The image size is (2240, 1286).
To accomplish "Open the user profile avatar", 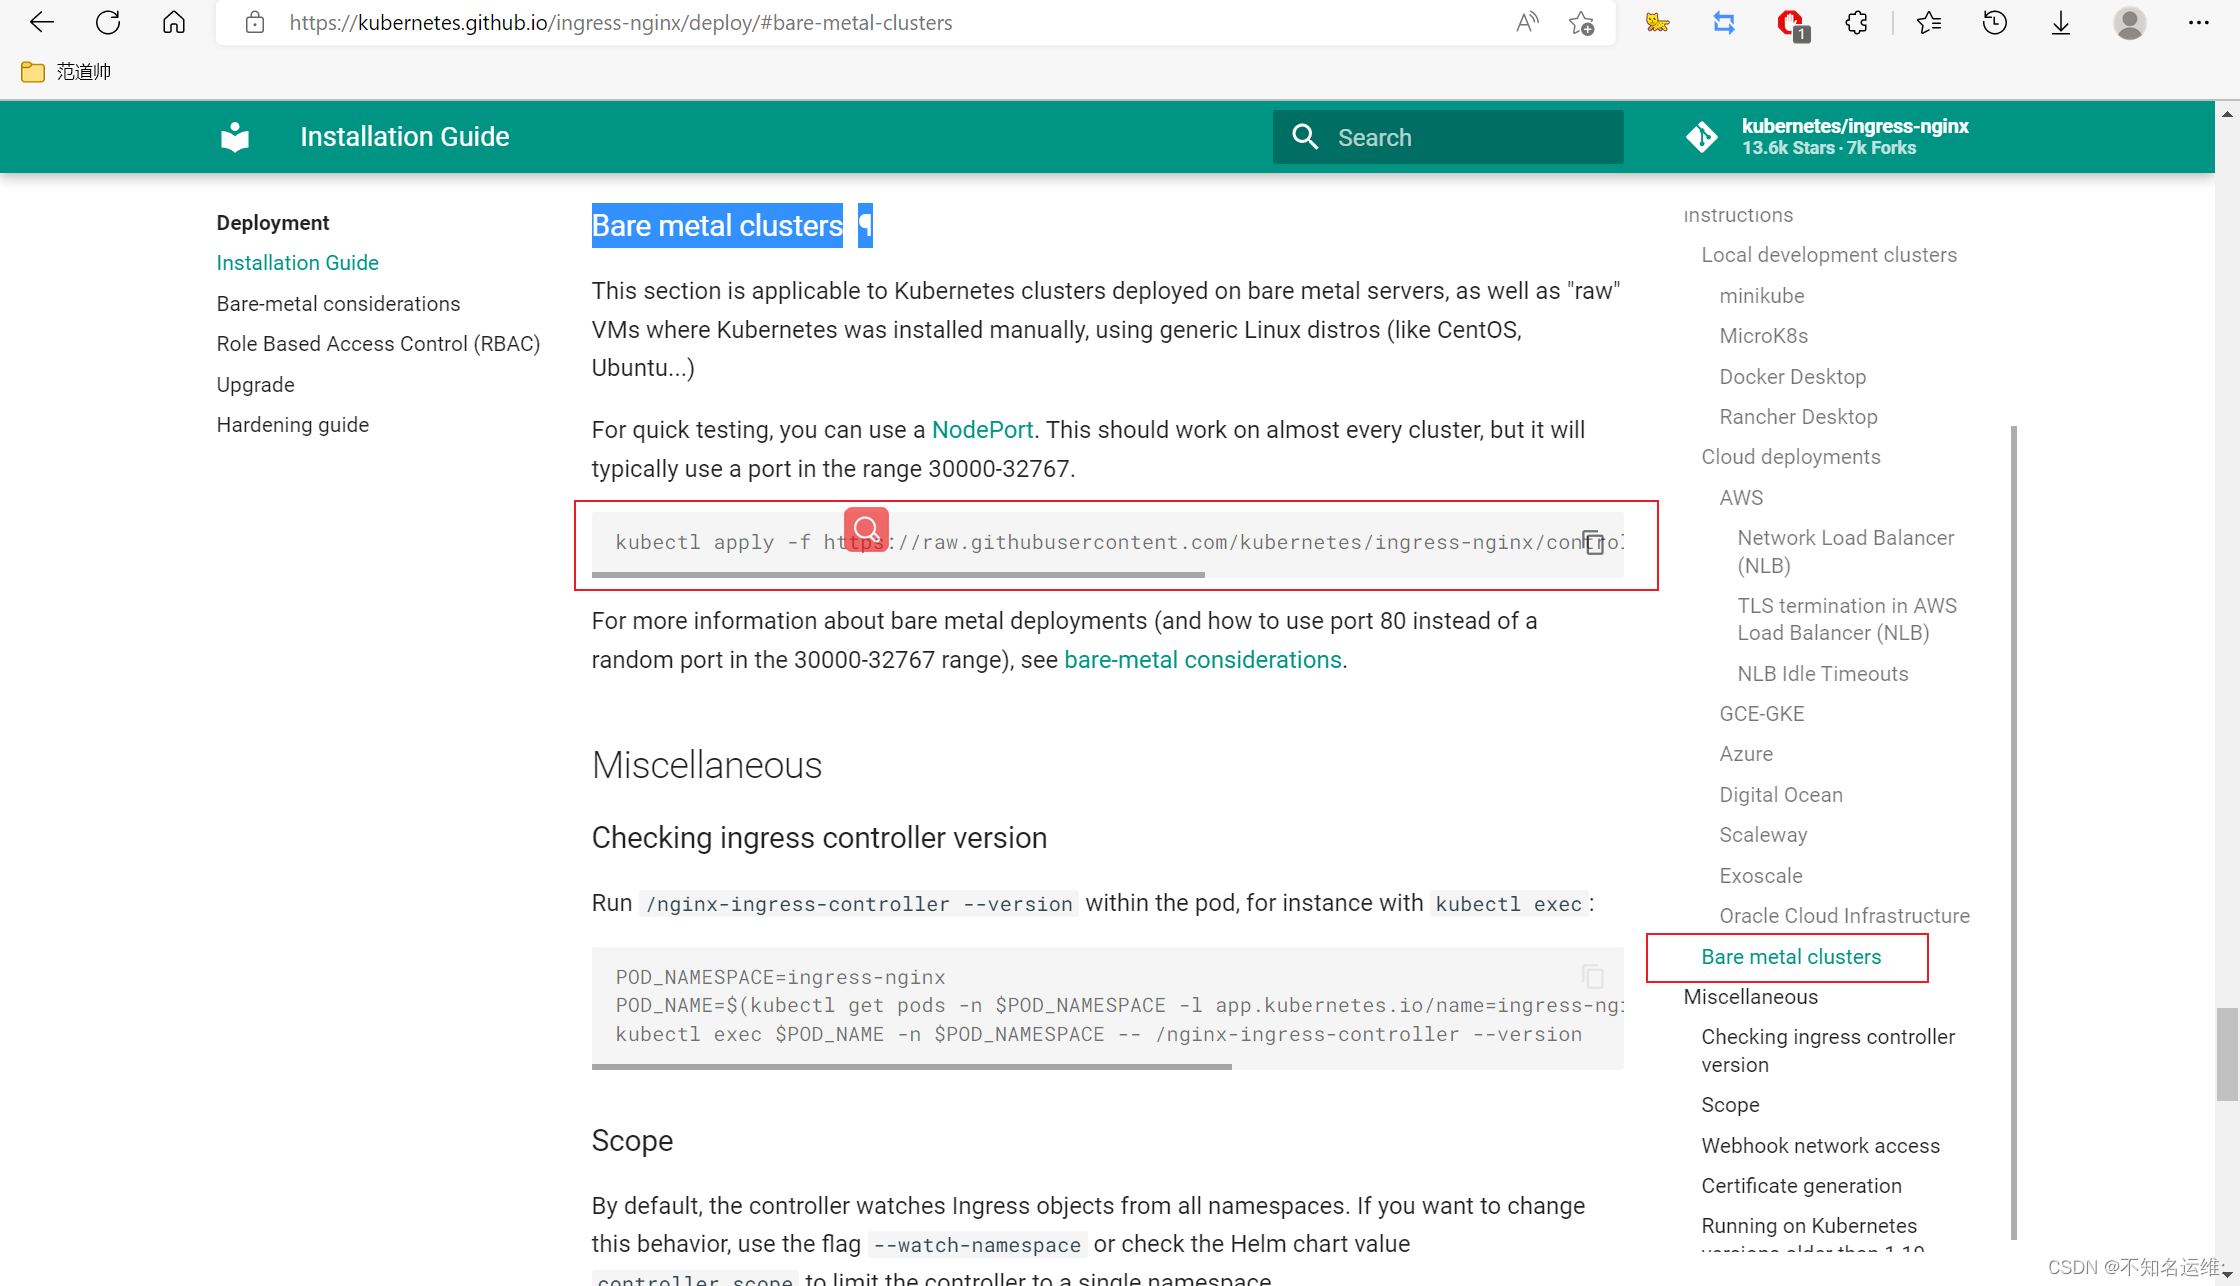I will pos(2130,22).
